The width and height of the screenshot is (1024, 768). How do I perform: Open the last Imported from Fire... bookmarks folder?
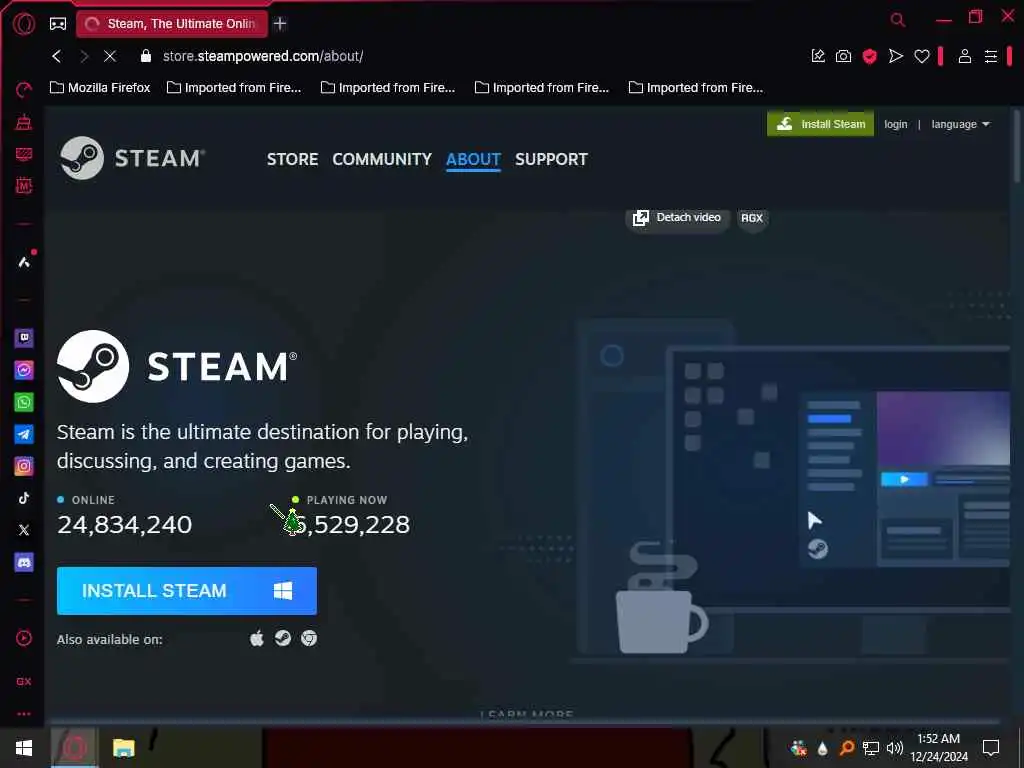pos(696,88)
